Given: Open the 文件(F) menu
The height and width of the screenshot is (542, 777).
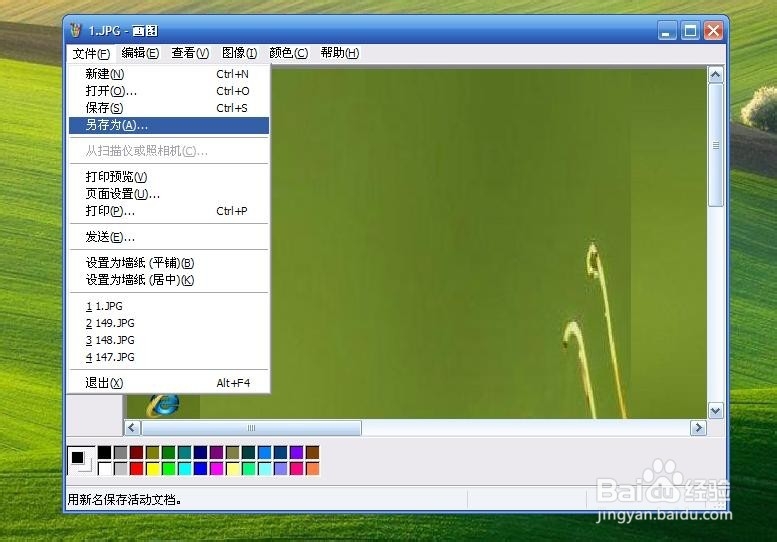Looking at the screenshot, I should [91, 53].
